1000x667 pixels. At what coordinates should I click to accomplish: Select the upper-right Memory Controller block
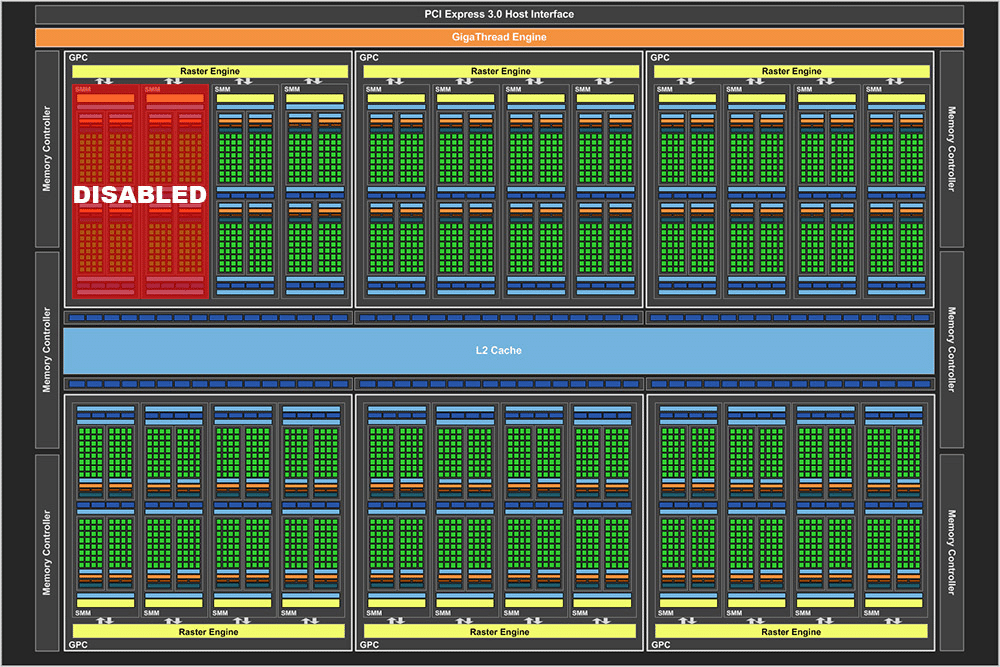[x=951, y=149]
